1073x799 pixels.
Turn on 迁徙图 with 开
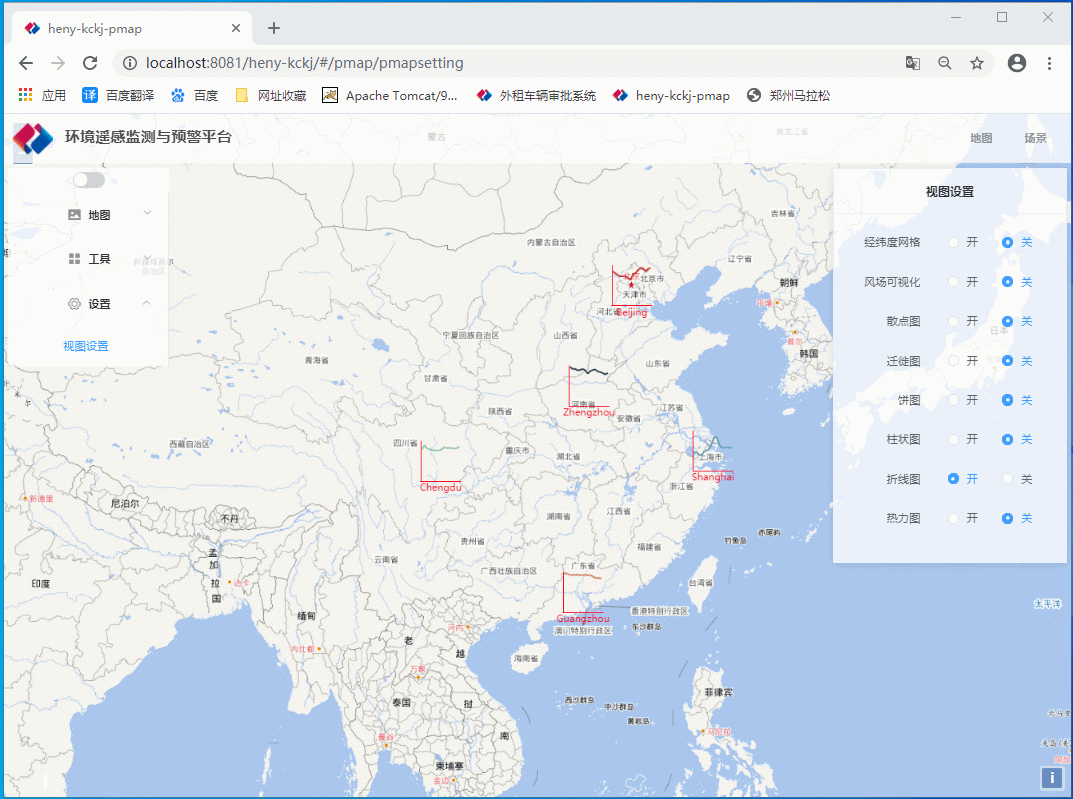point(963,361)
